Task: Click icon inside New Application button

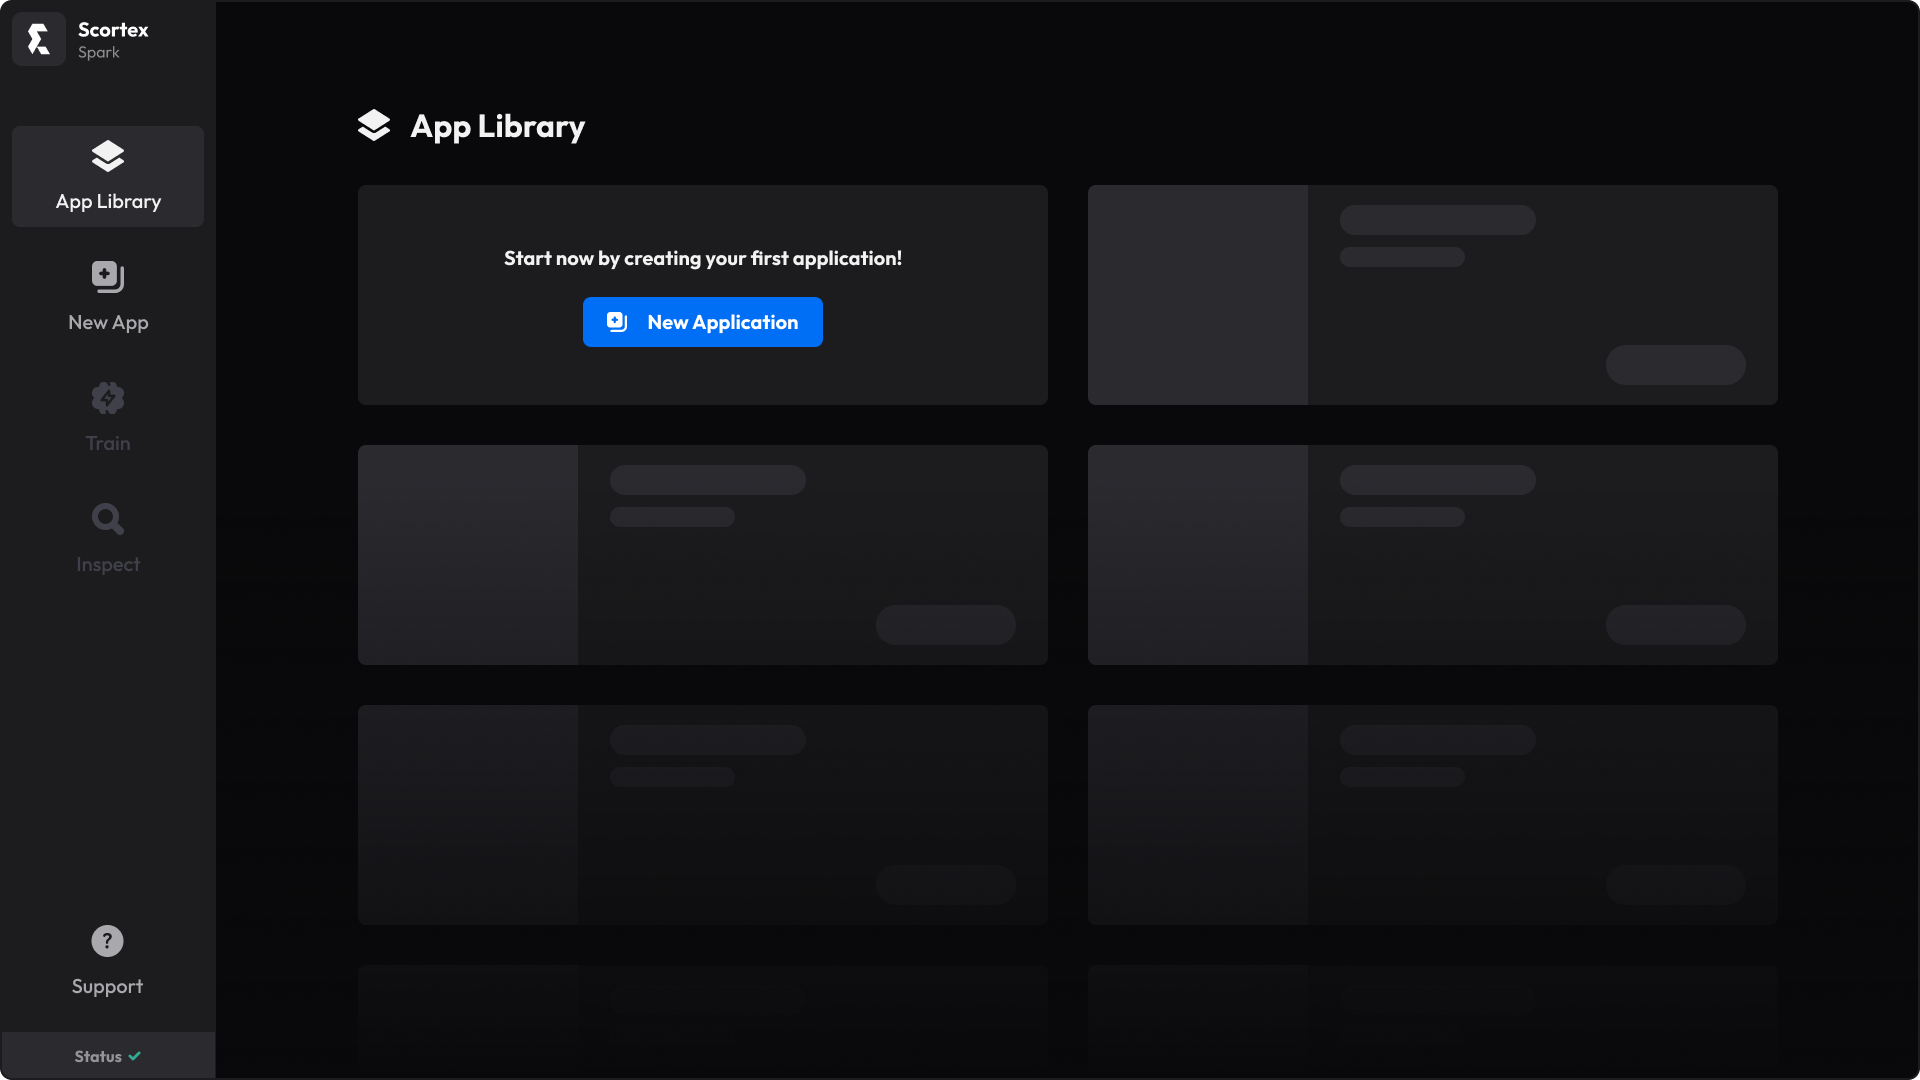Action: 617,322
